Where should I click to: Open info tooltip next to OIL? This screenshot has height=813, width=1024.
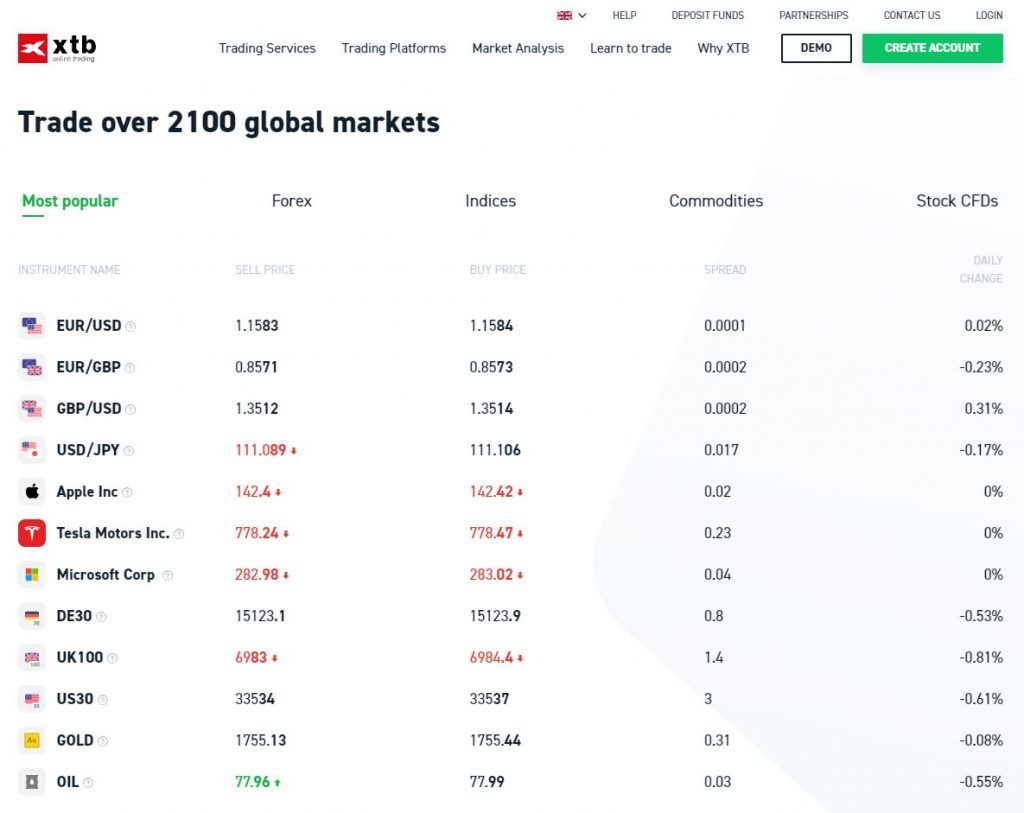tap(88, 782)
